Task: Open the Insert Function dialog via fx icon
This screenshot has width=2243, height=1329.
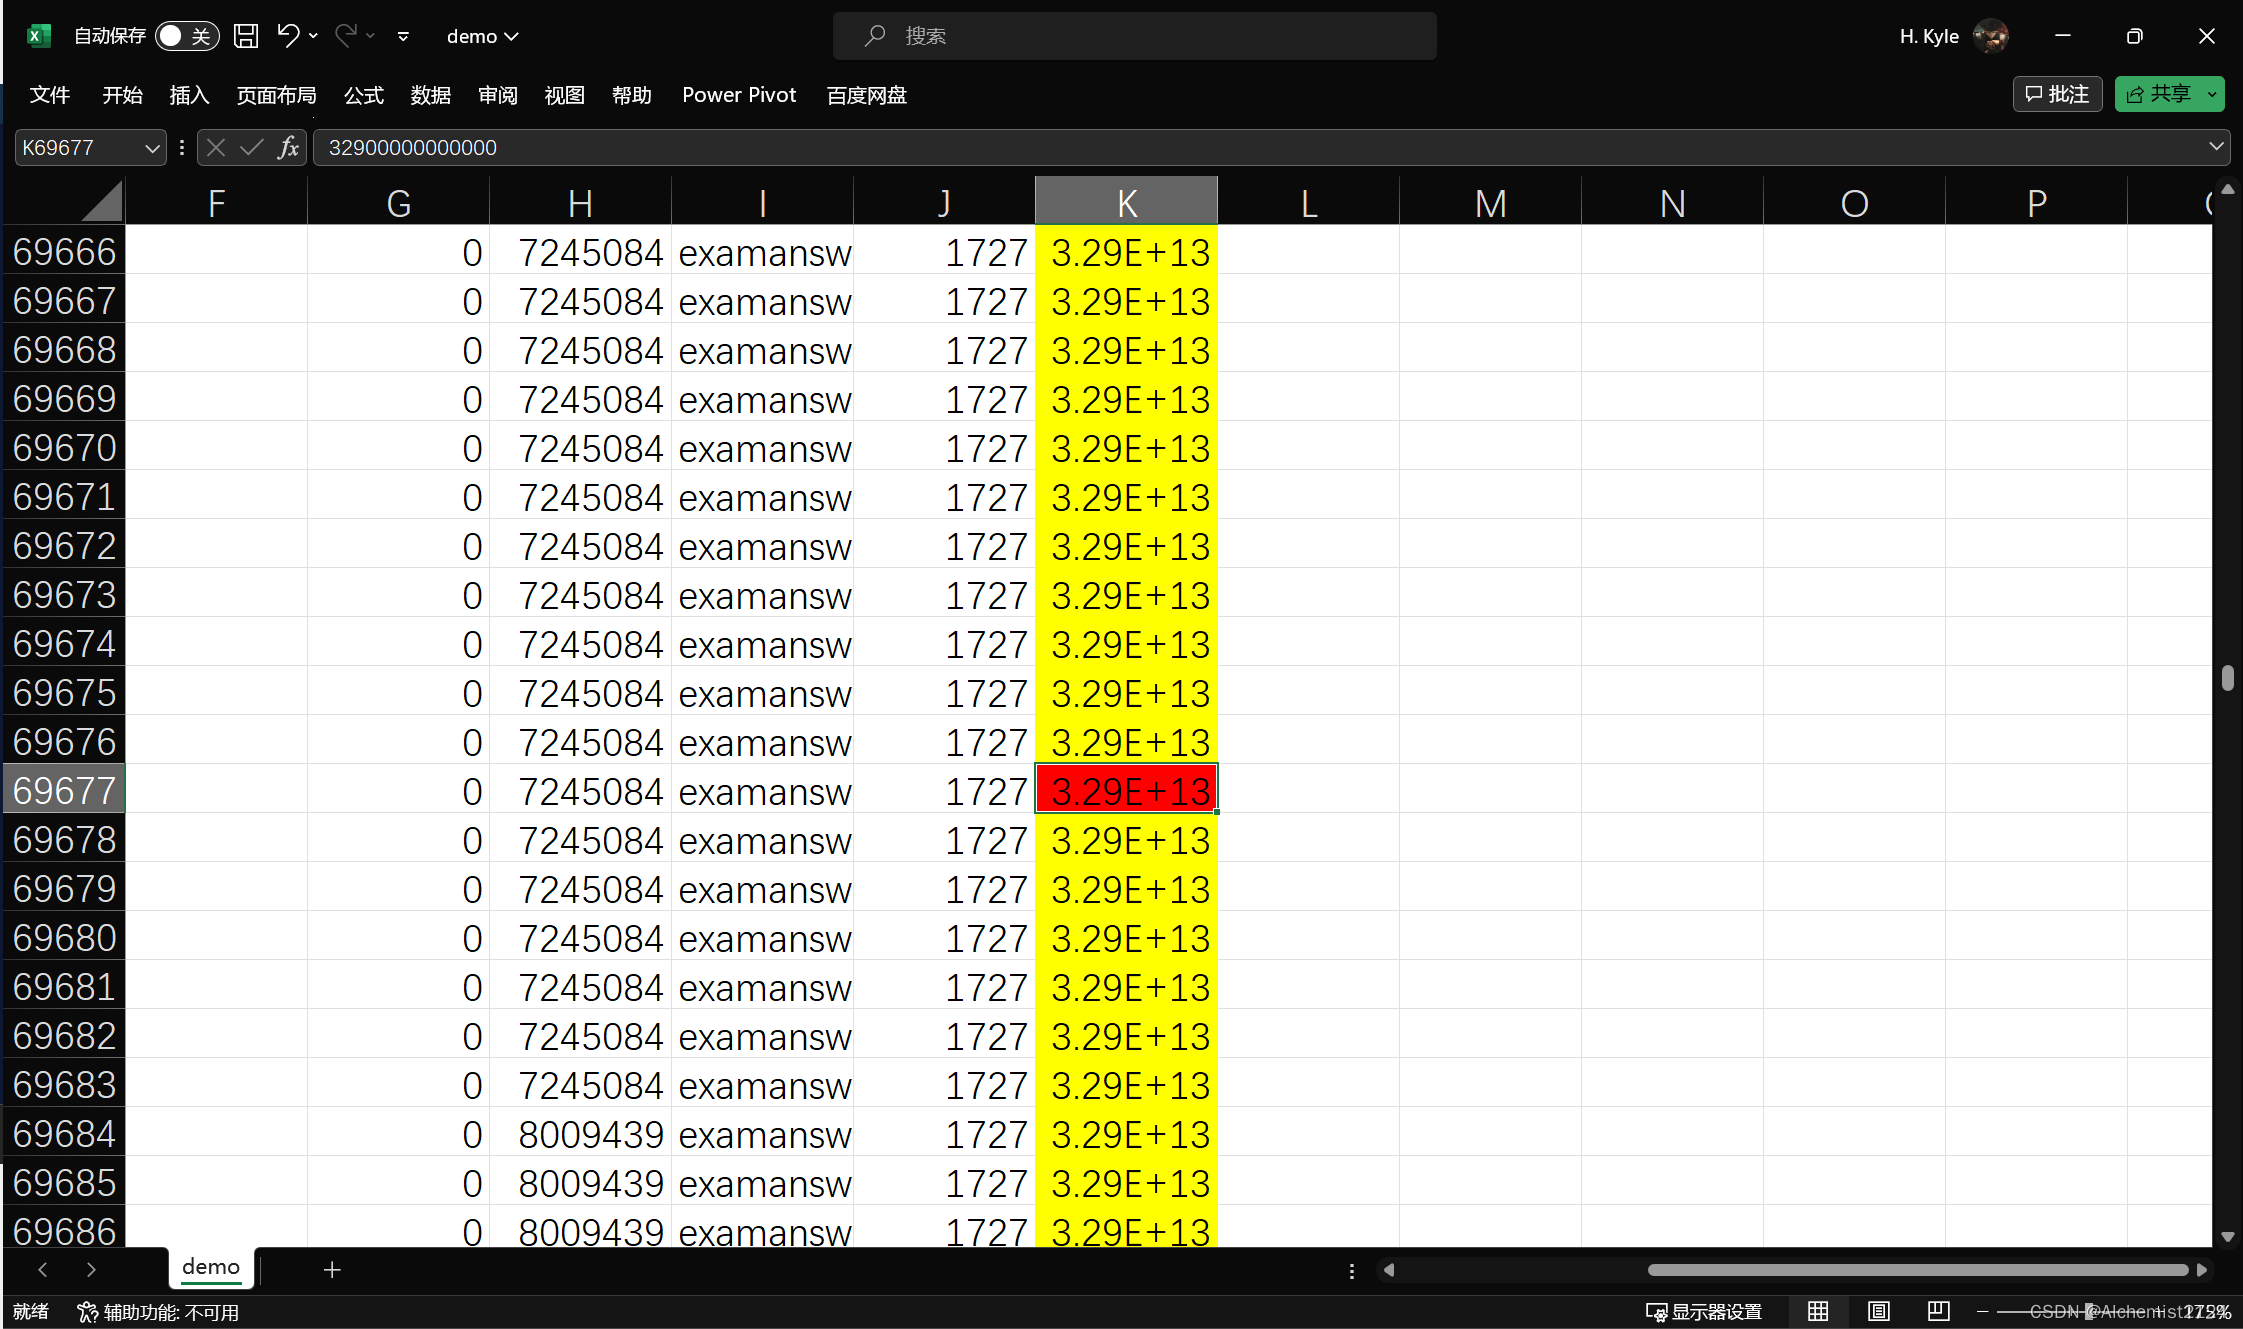Action: 288,147
